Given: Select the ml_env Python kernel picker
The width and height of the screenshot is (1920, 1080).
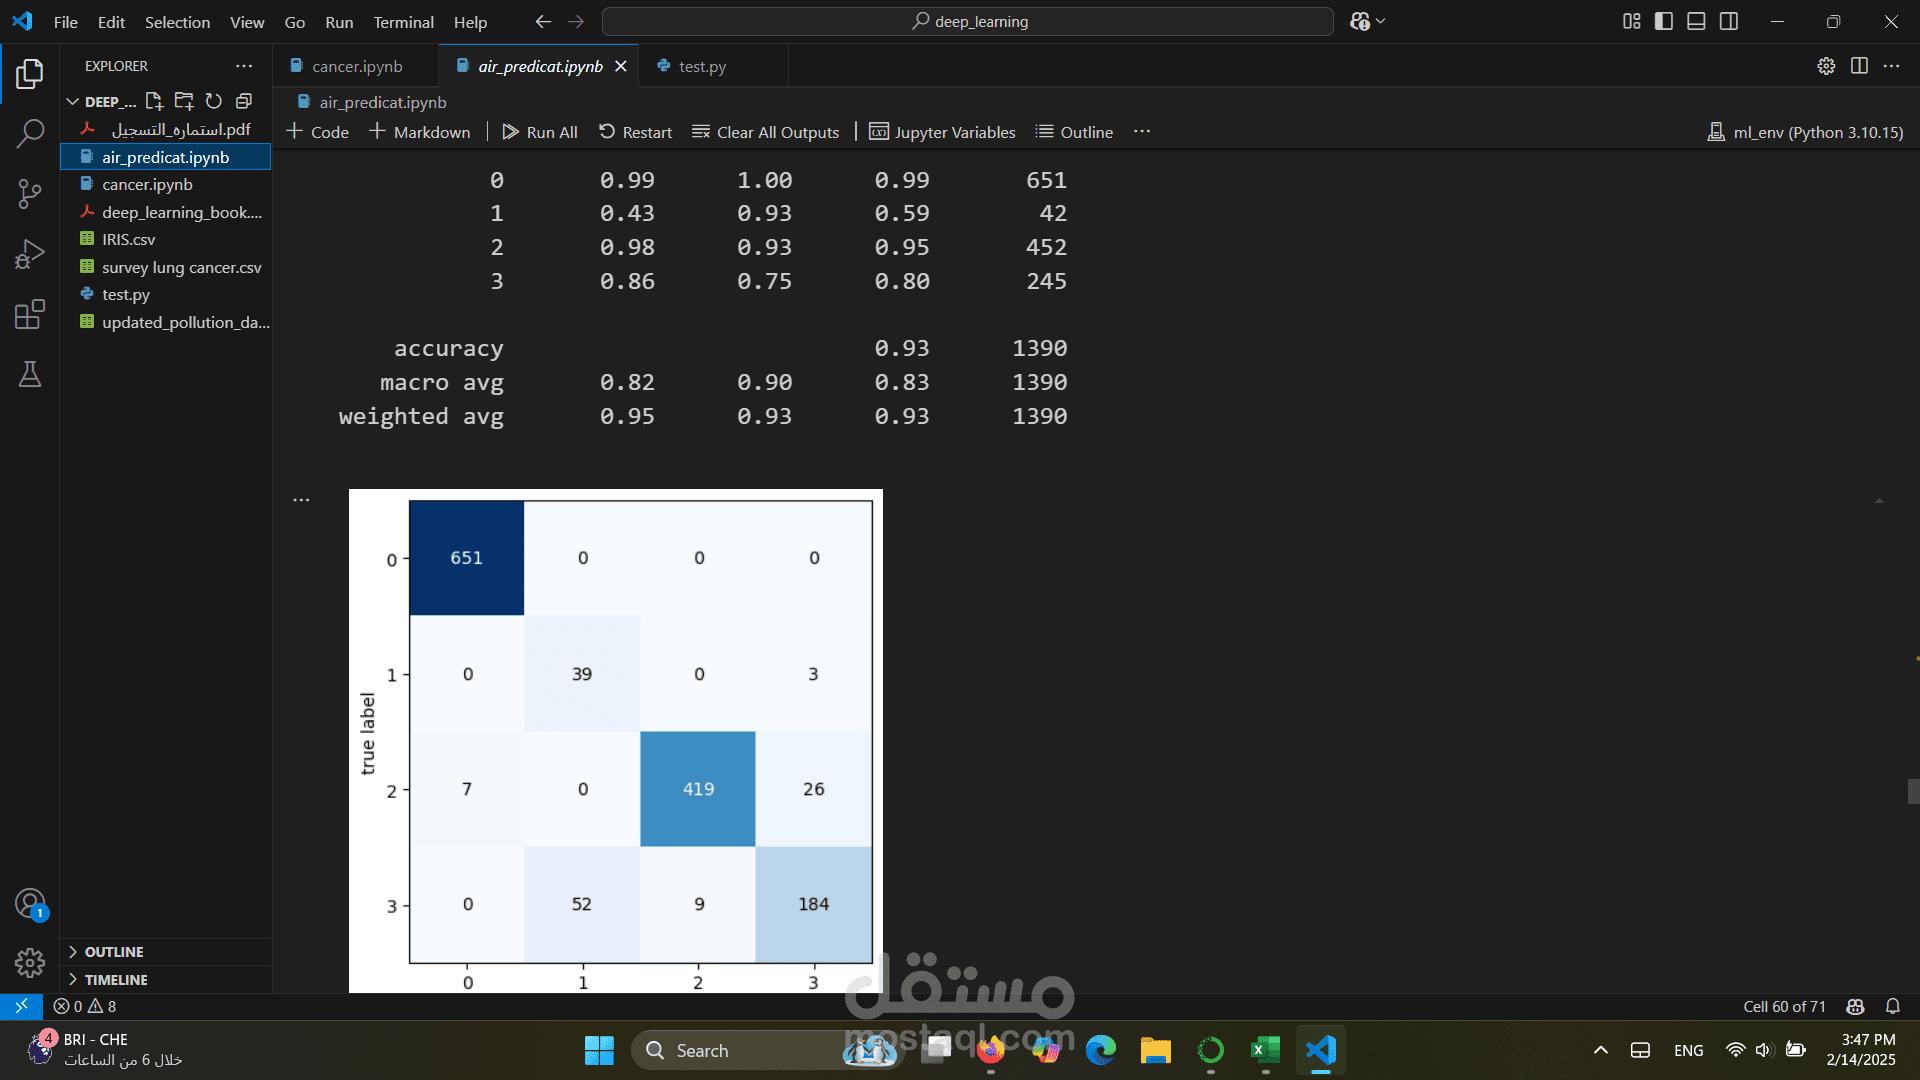Looking at the screenshot, I should [x=1805, y=132].
